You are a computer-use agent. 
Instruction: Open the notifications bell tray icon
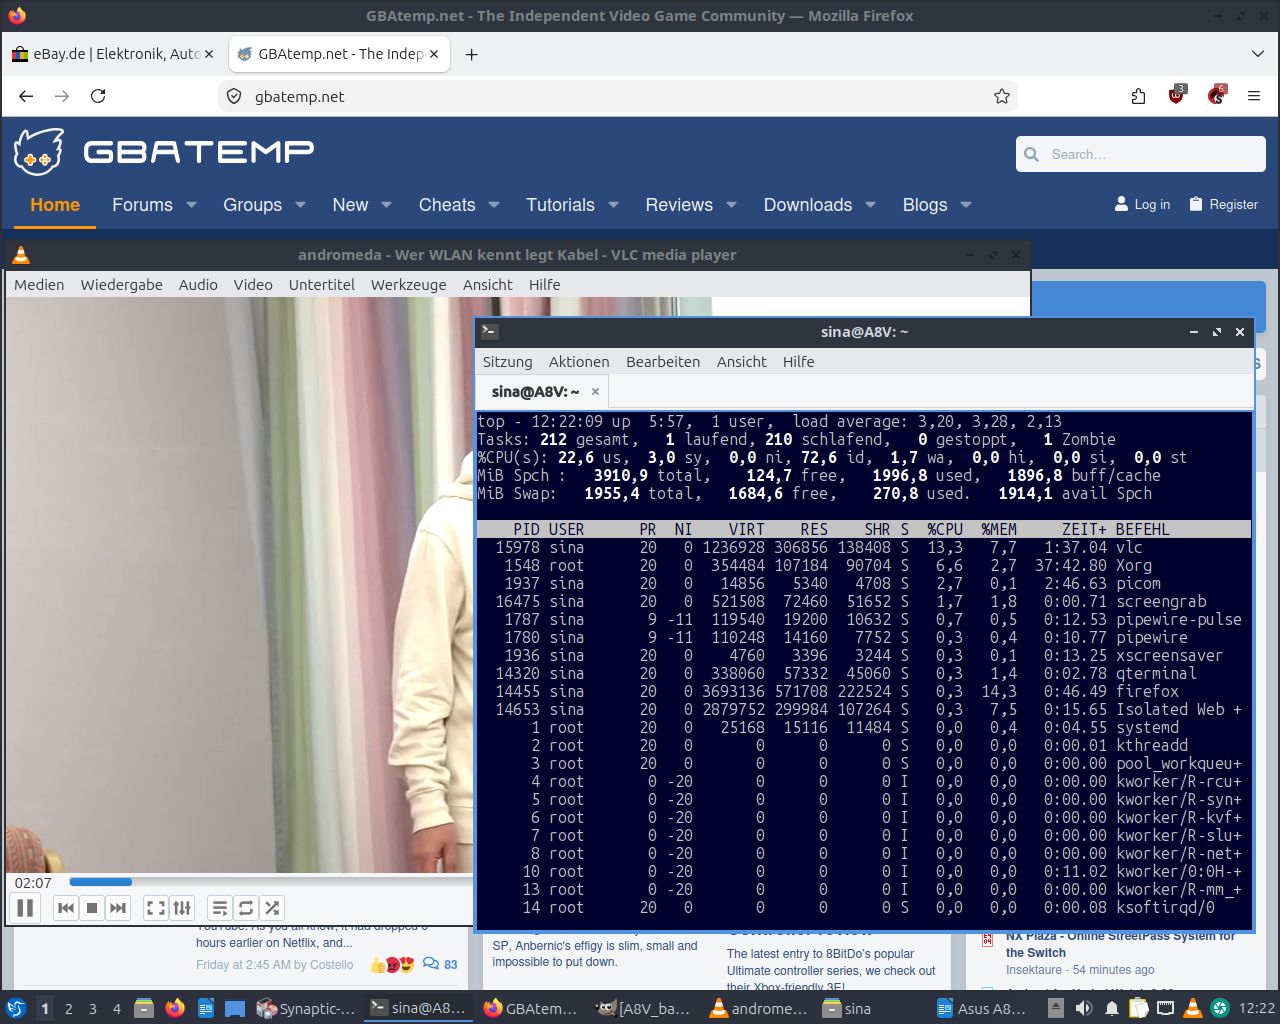click(x=1111, y=1008)
